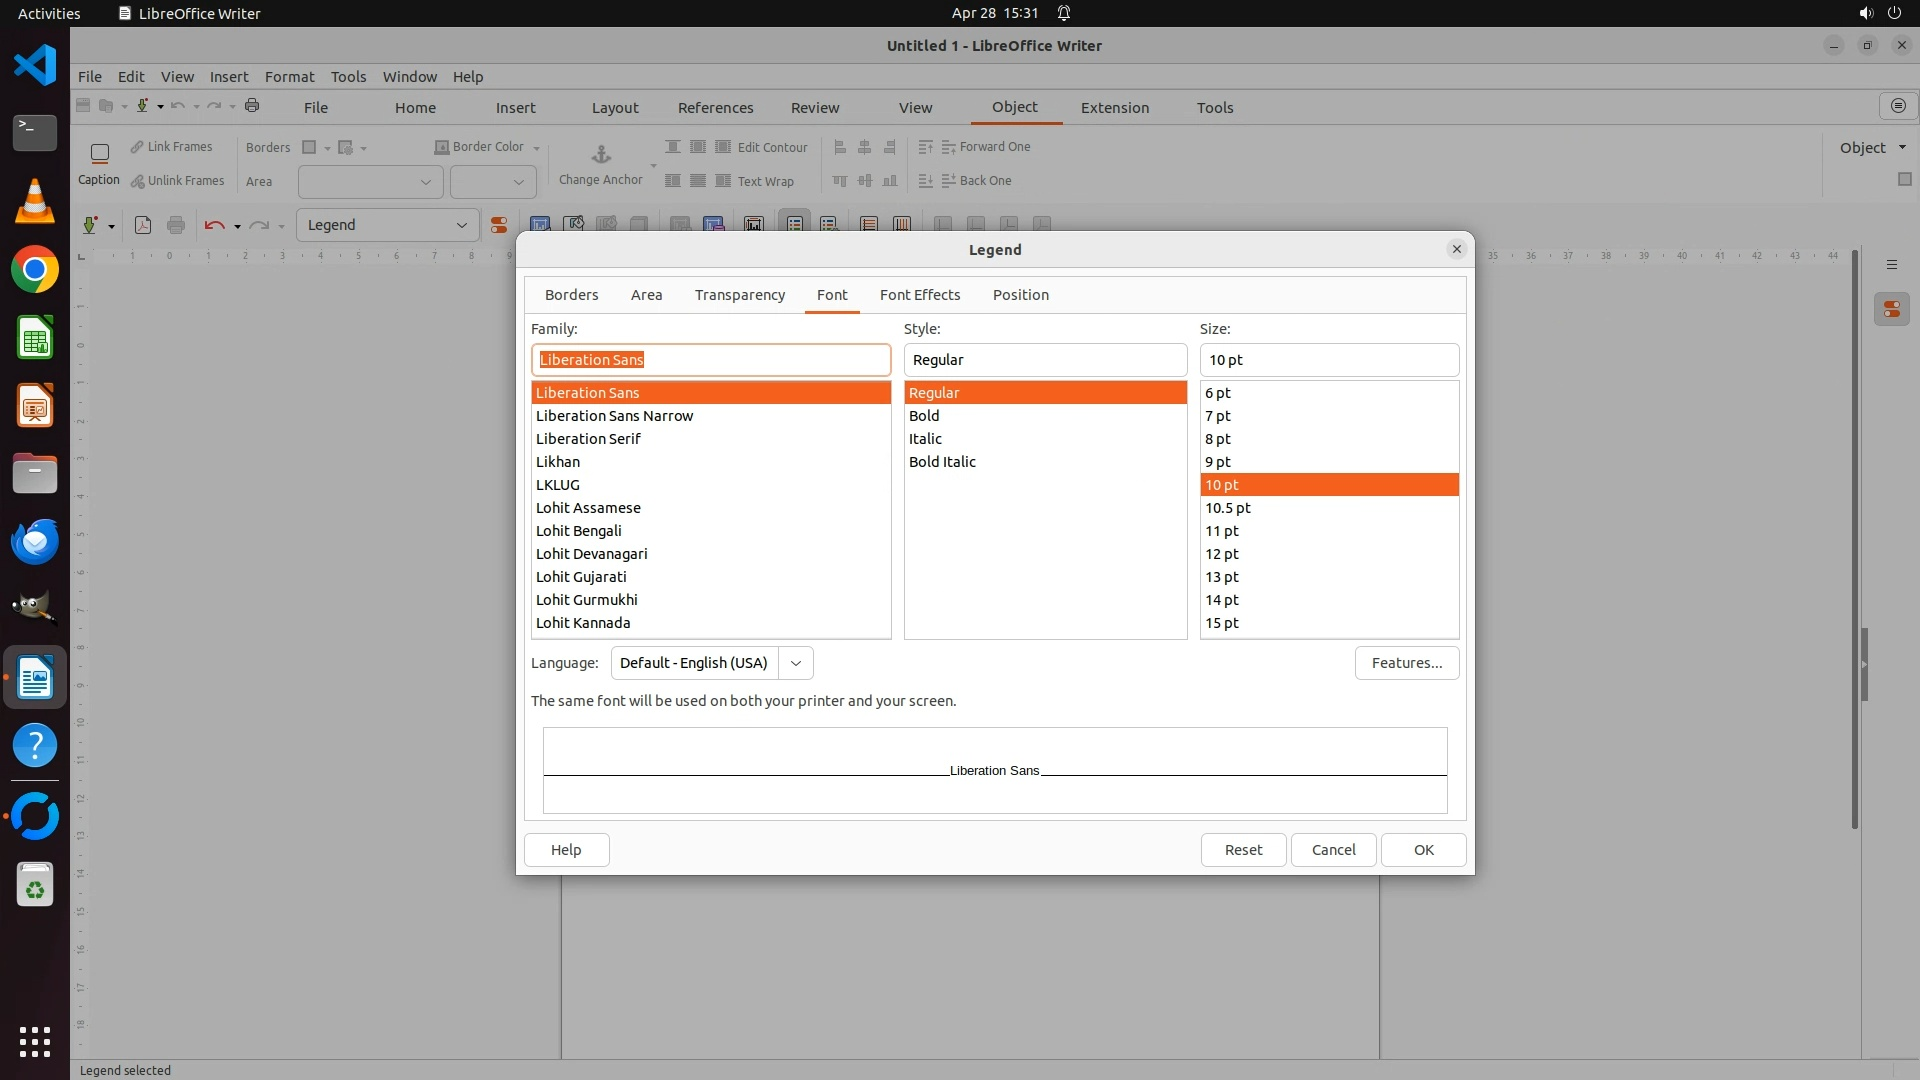Click the Unlink Frames icon
Screen dimensions: 1920x1080
138,181
